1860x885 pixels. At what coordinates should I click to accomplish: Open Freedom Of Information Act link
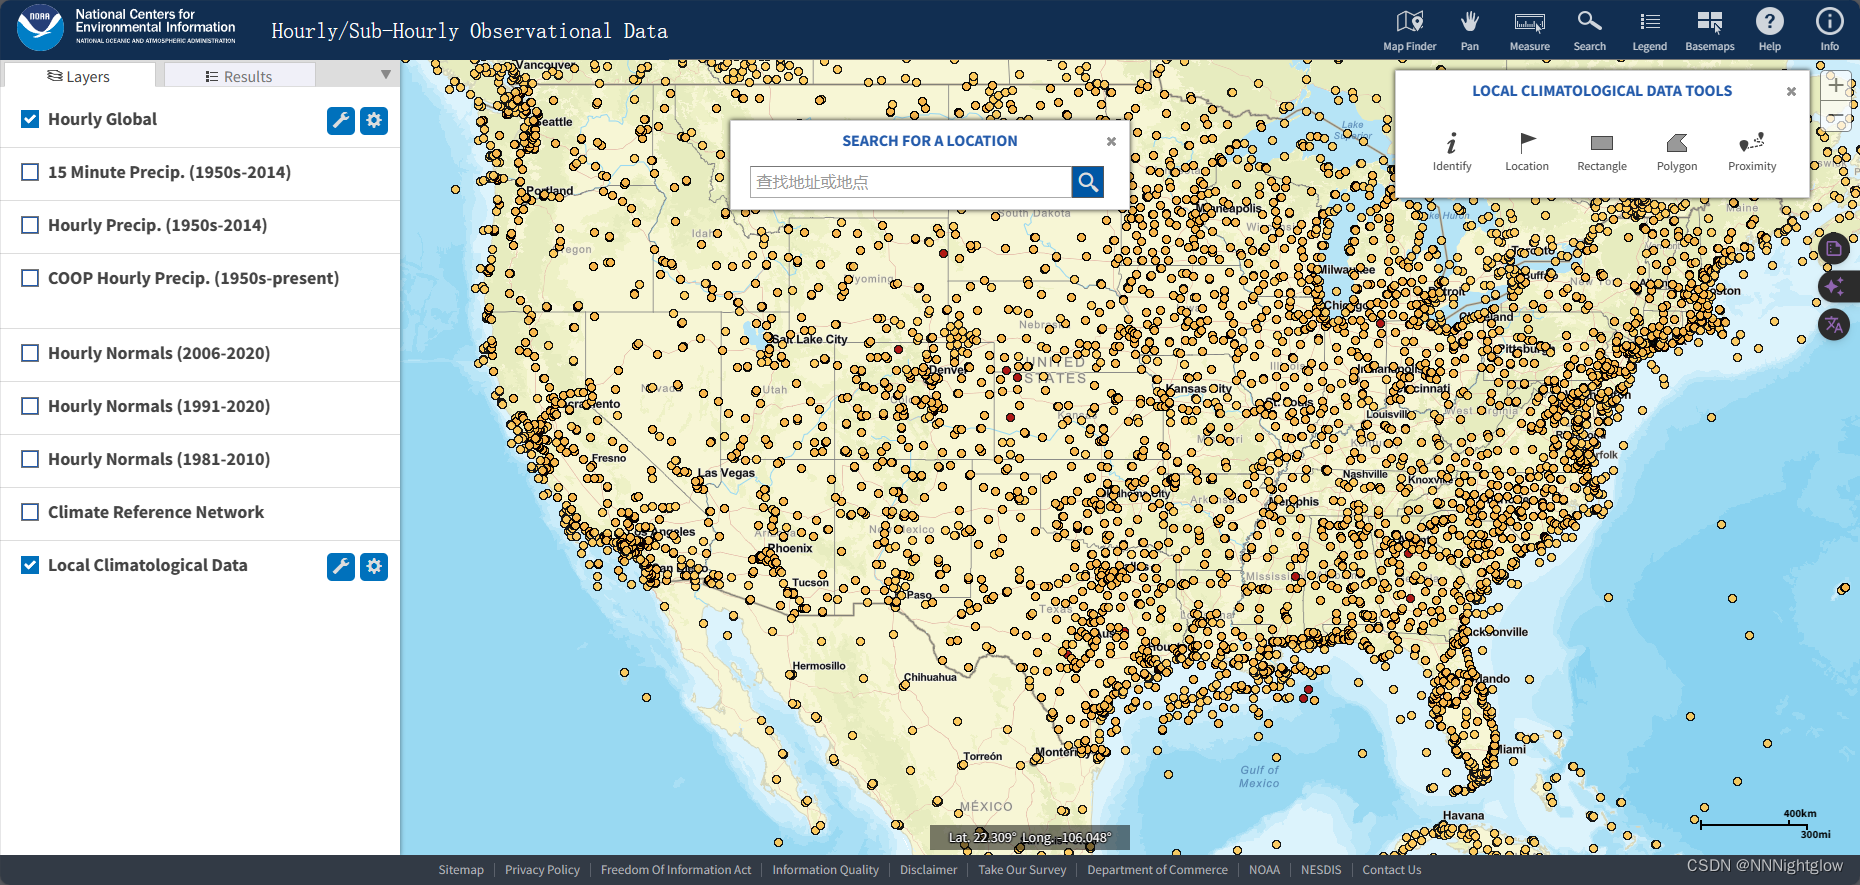click(676, 870)
